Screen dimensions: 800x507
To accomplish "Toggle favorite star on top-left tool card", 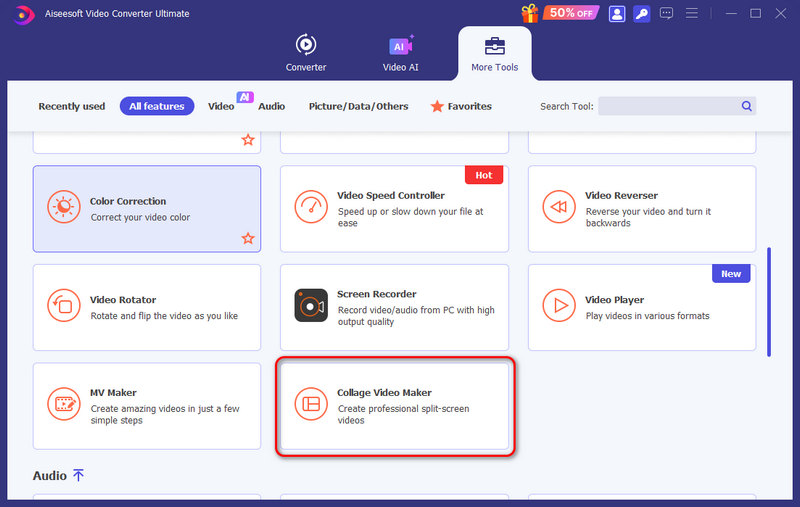I will click(247, 140).
